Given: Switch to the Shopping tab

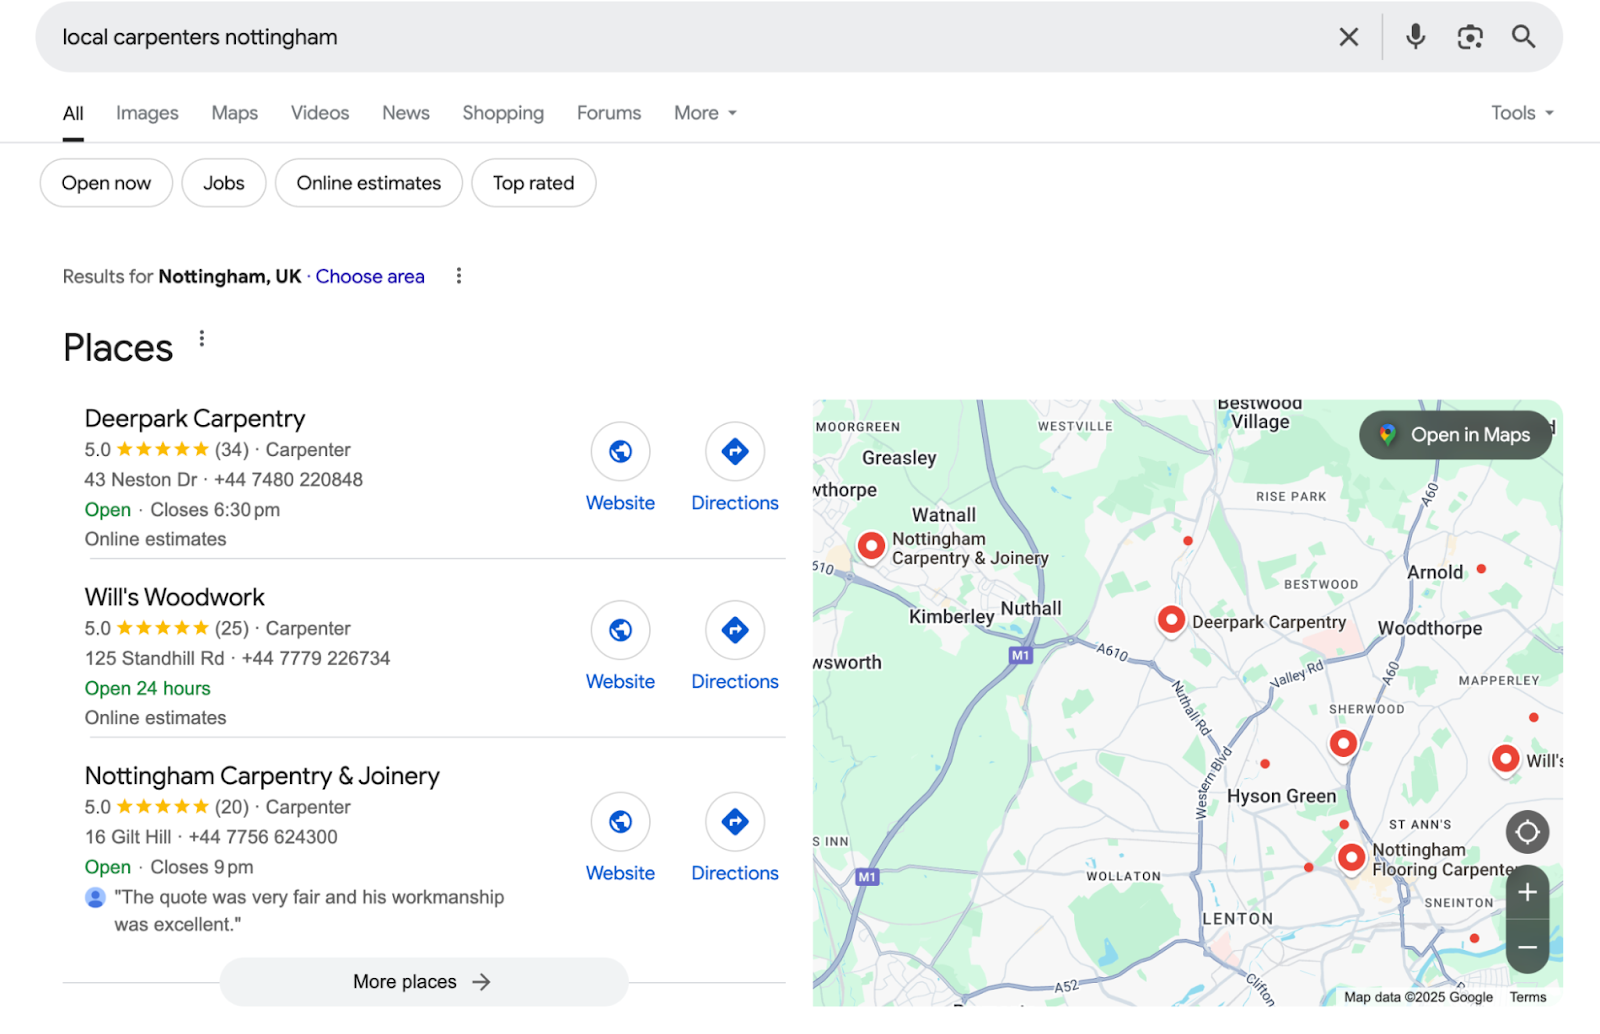Looking at the screenshot, I should pos(503,113).
